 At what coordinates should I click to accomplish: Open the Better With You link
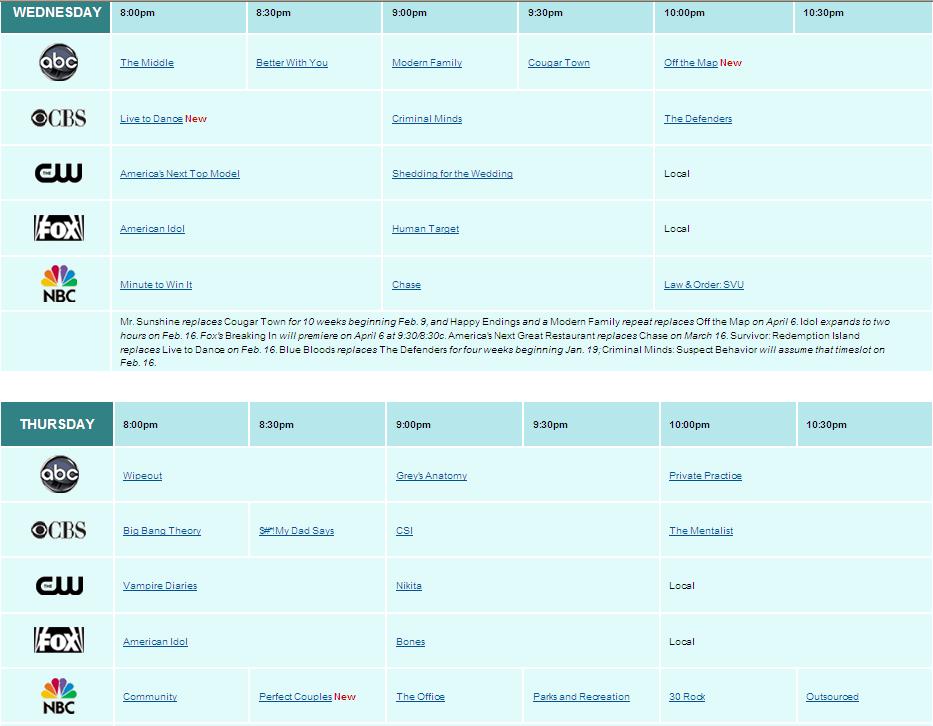click(x=292, y=62)
